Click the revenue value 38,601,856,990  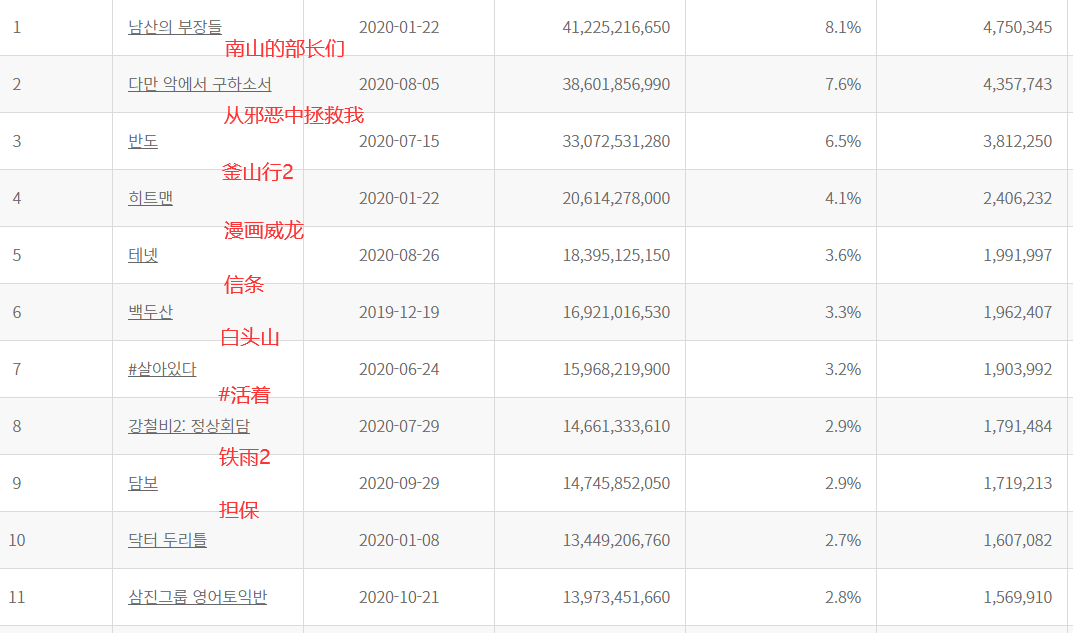pos(616,84)
